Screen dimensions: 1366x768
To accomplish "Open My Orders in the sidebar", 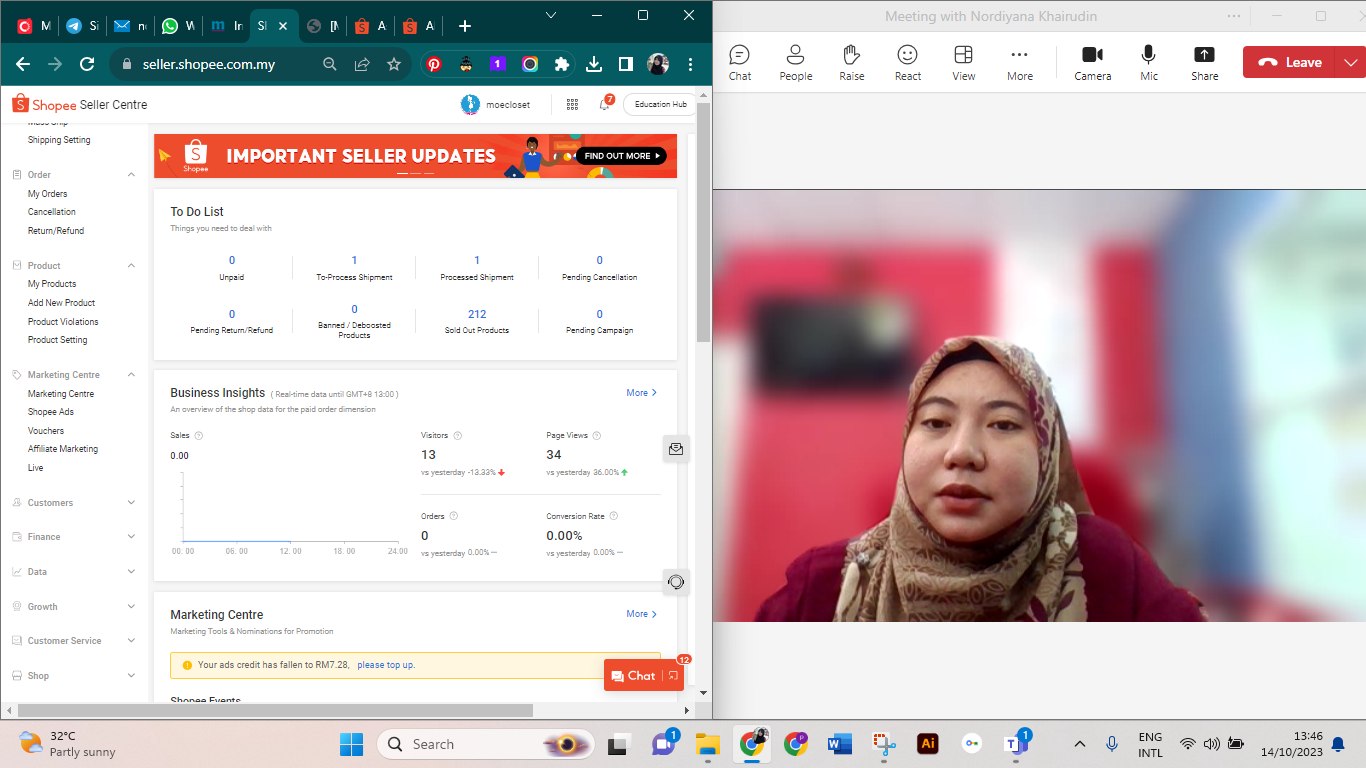I will (48, 194).
